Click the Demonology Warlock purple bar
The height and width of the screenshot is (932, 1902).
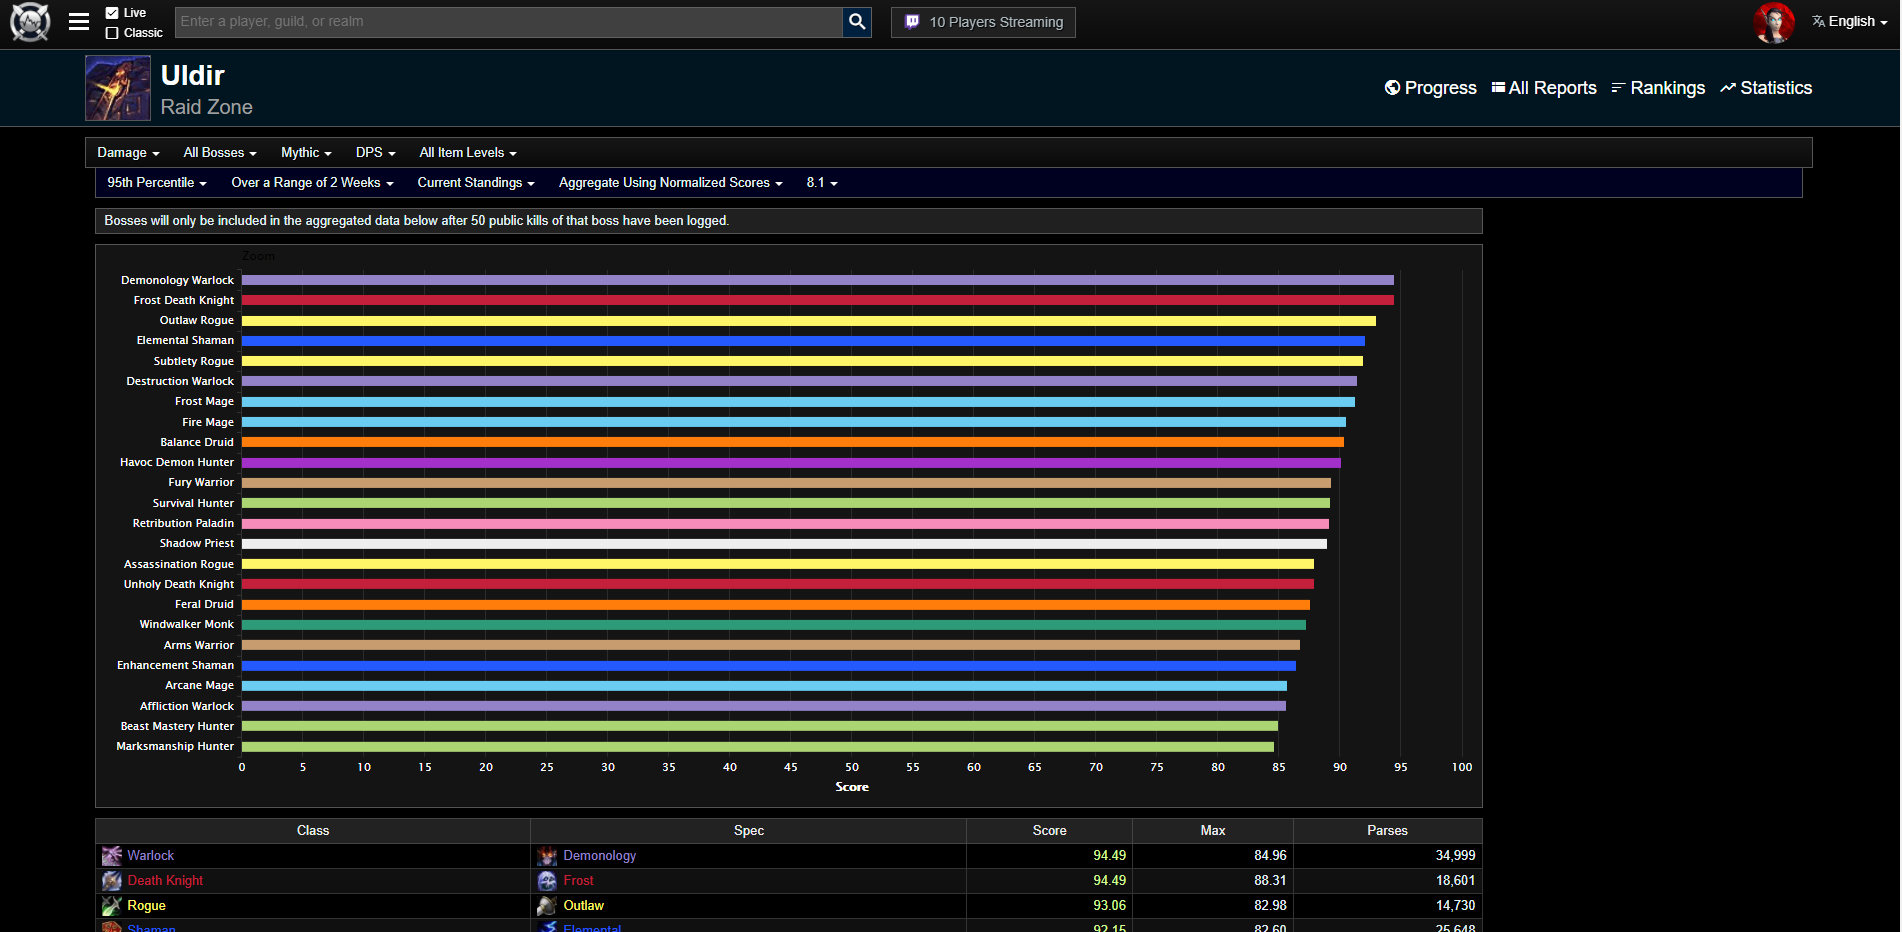click(x=818, y=280)
